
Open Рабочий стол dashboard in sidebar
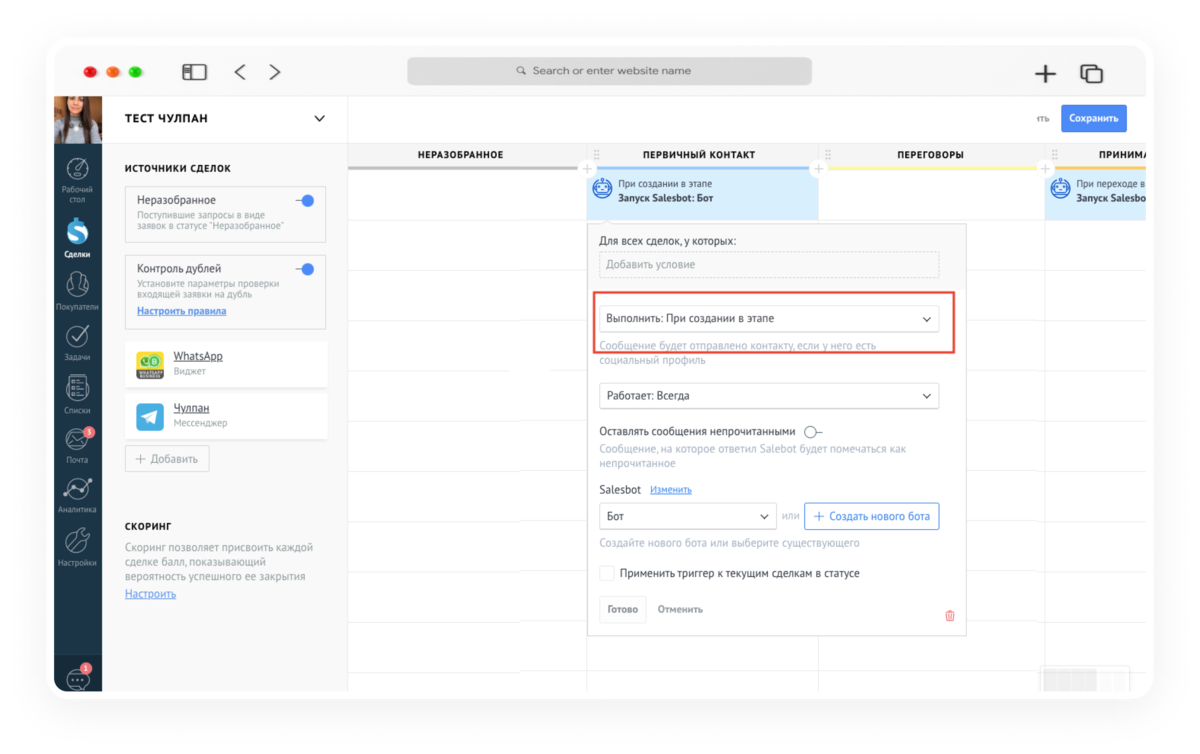pos(77,179)
